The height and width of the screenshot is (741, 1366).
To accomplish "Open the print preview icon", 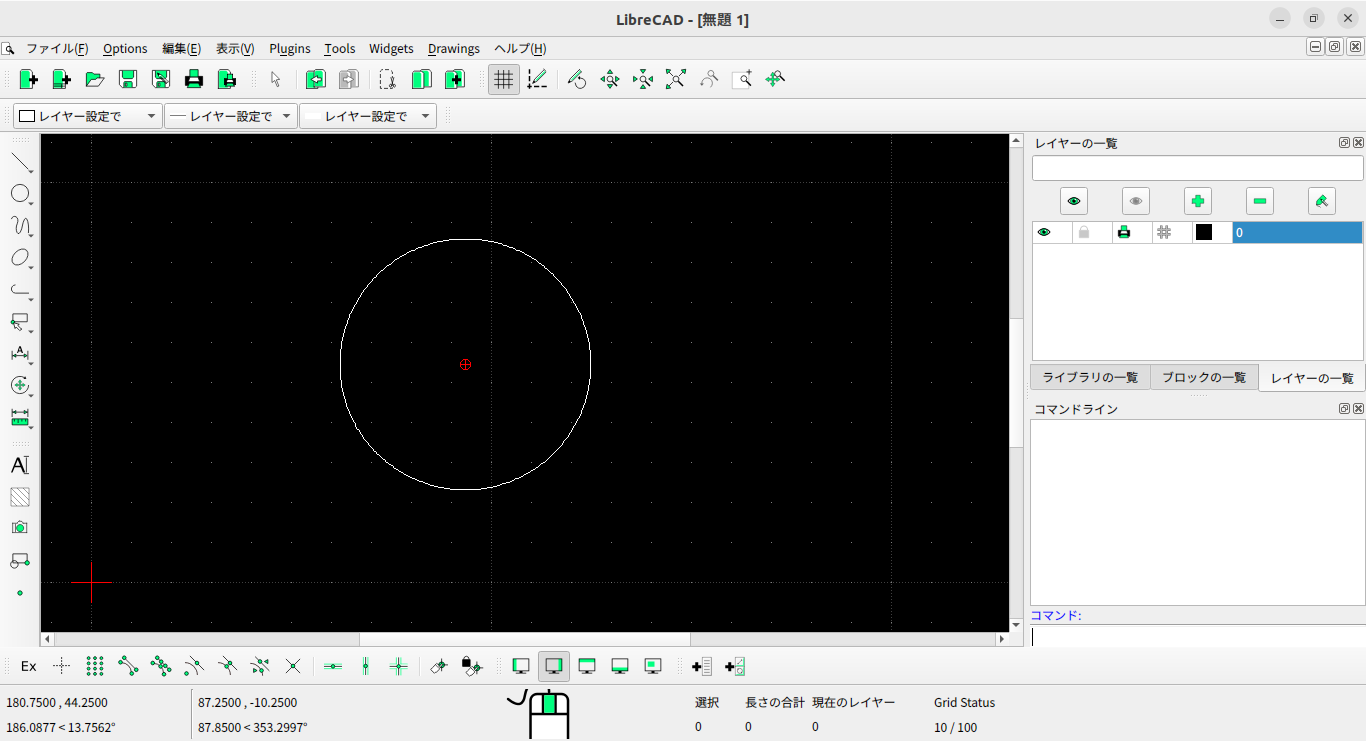I will tap(227, 79).
